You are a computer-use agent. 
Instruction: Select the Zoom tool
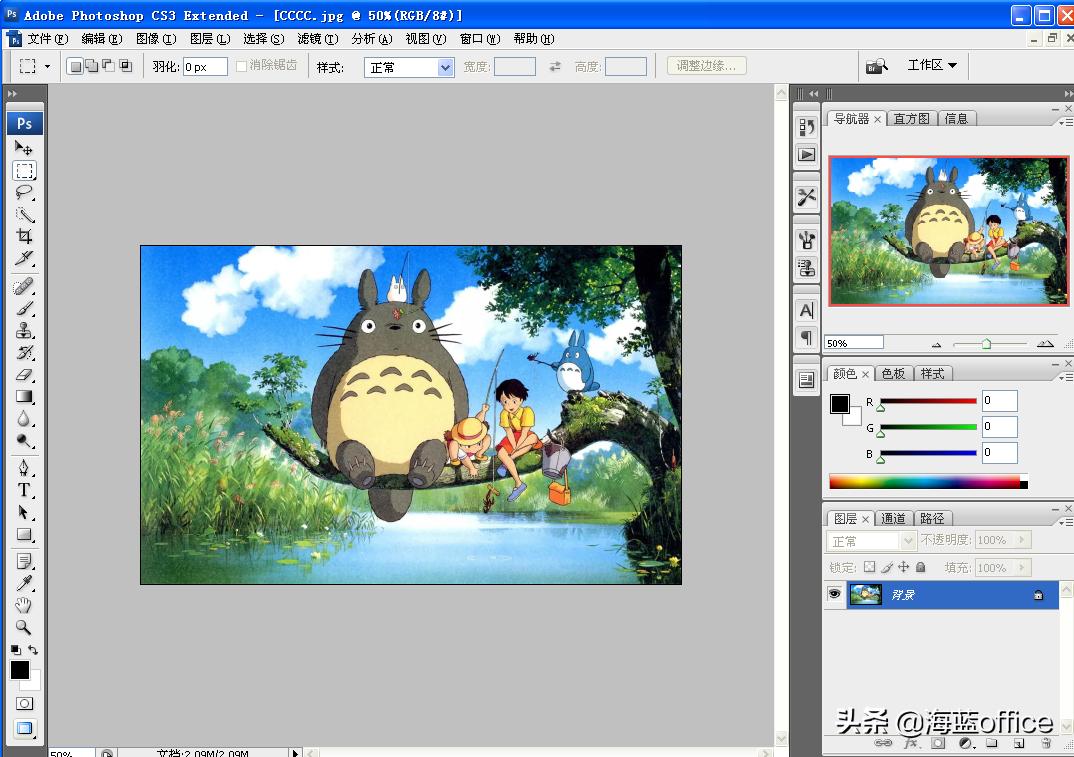click(22, 627)
